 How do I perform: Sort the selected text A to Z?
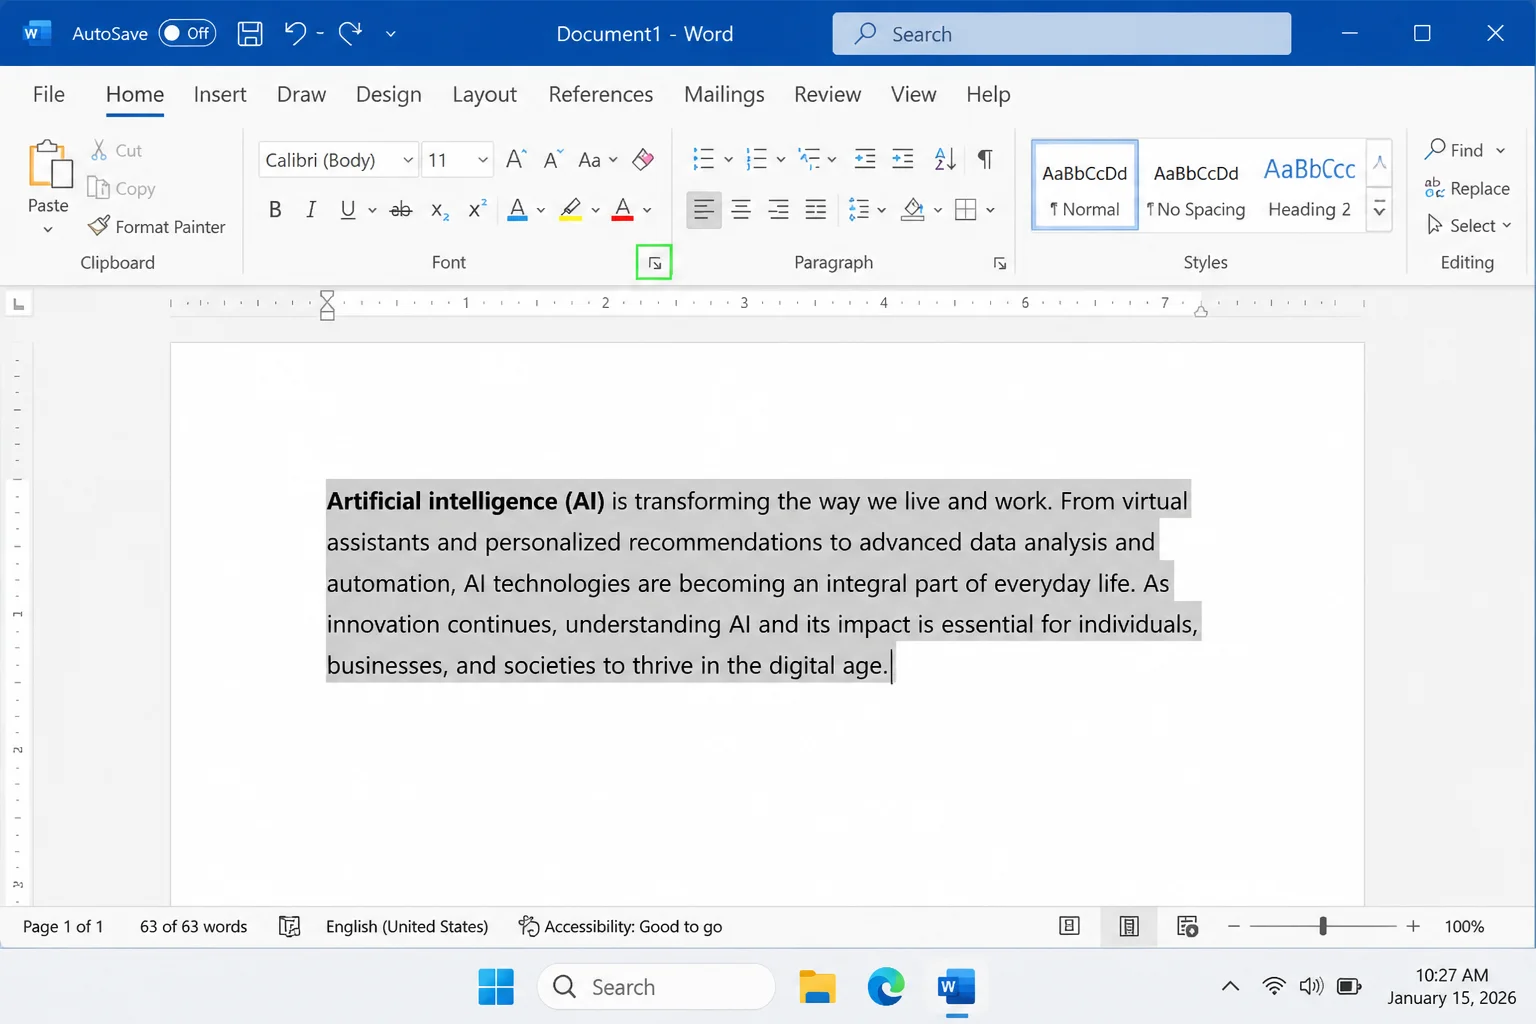945,159
